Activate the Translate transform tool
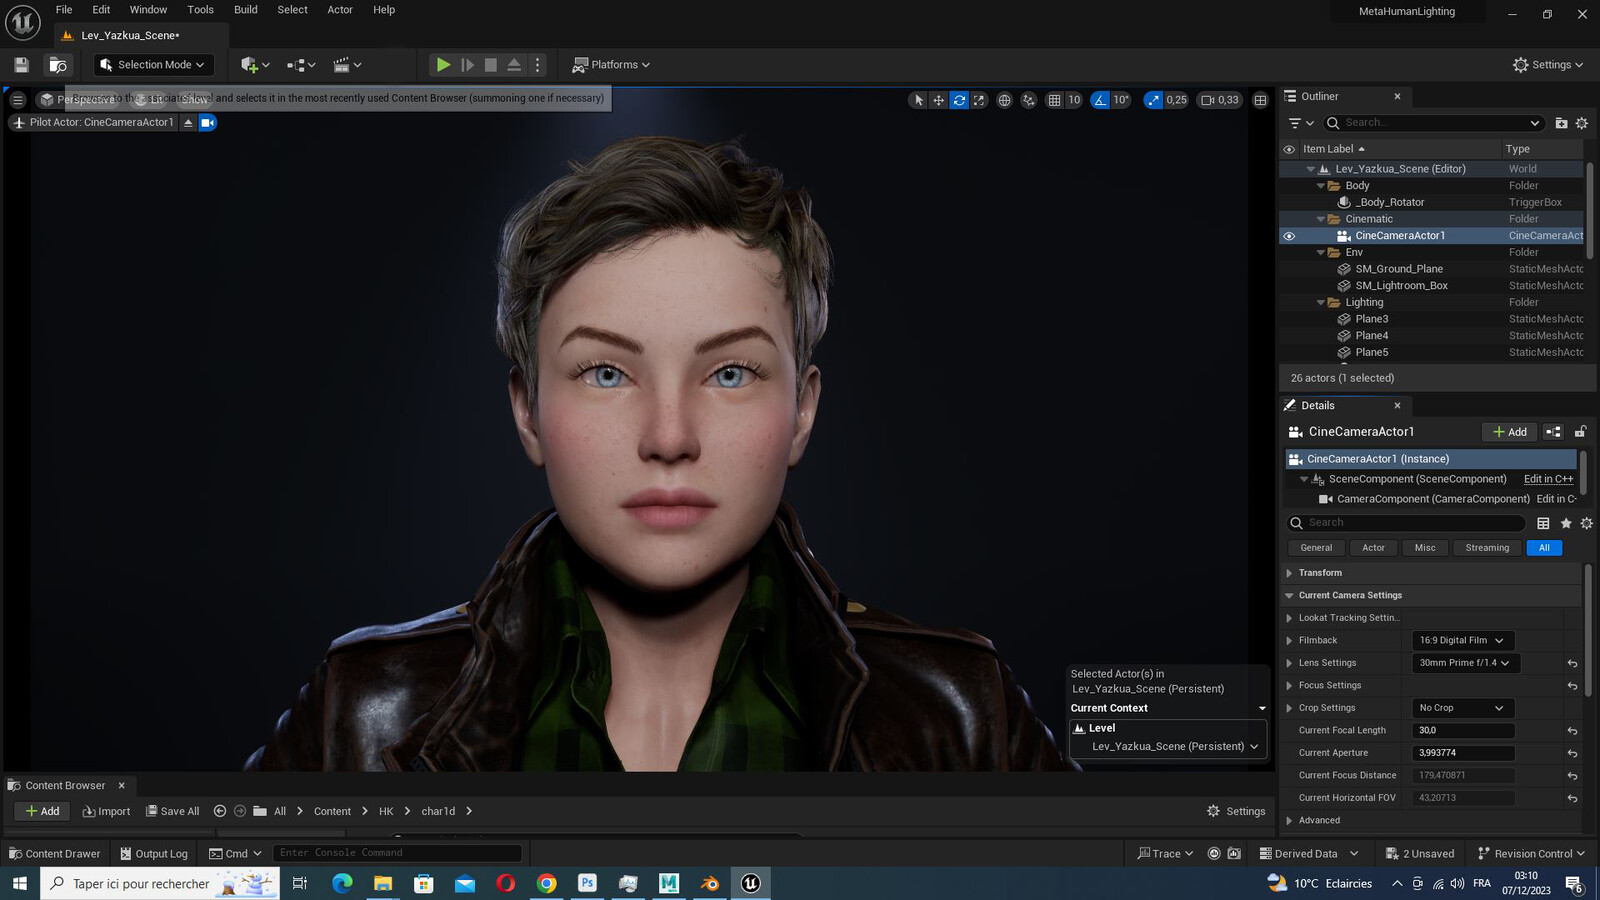Viewport: 1600px width, 900px height. [x=938, y=100]
